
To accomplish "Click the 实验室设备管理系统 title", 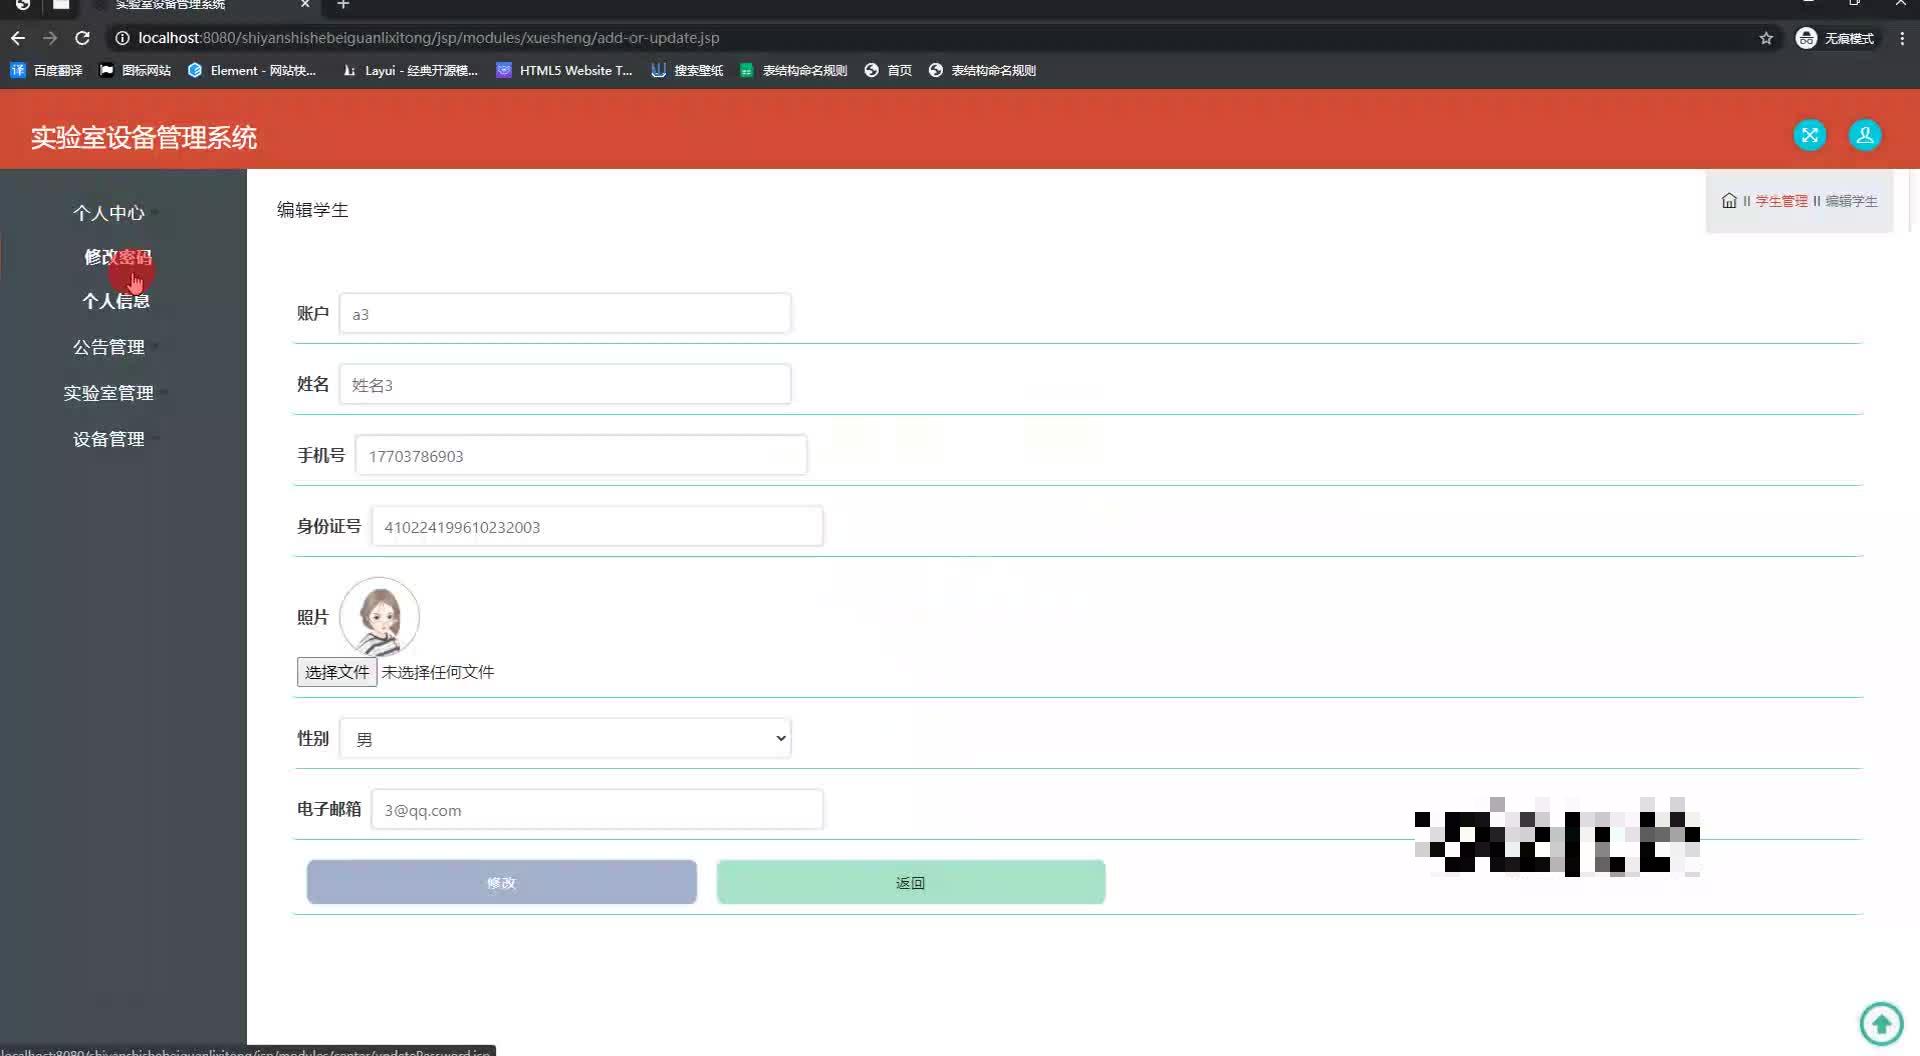I will pos(143,137).
